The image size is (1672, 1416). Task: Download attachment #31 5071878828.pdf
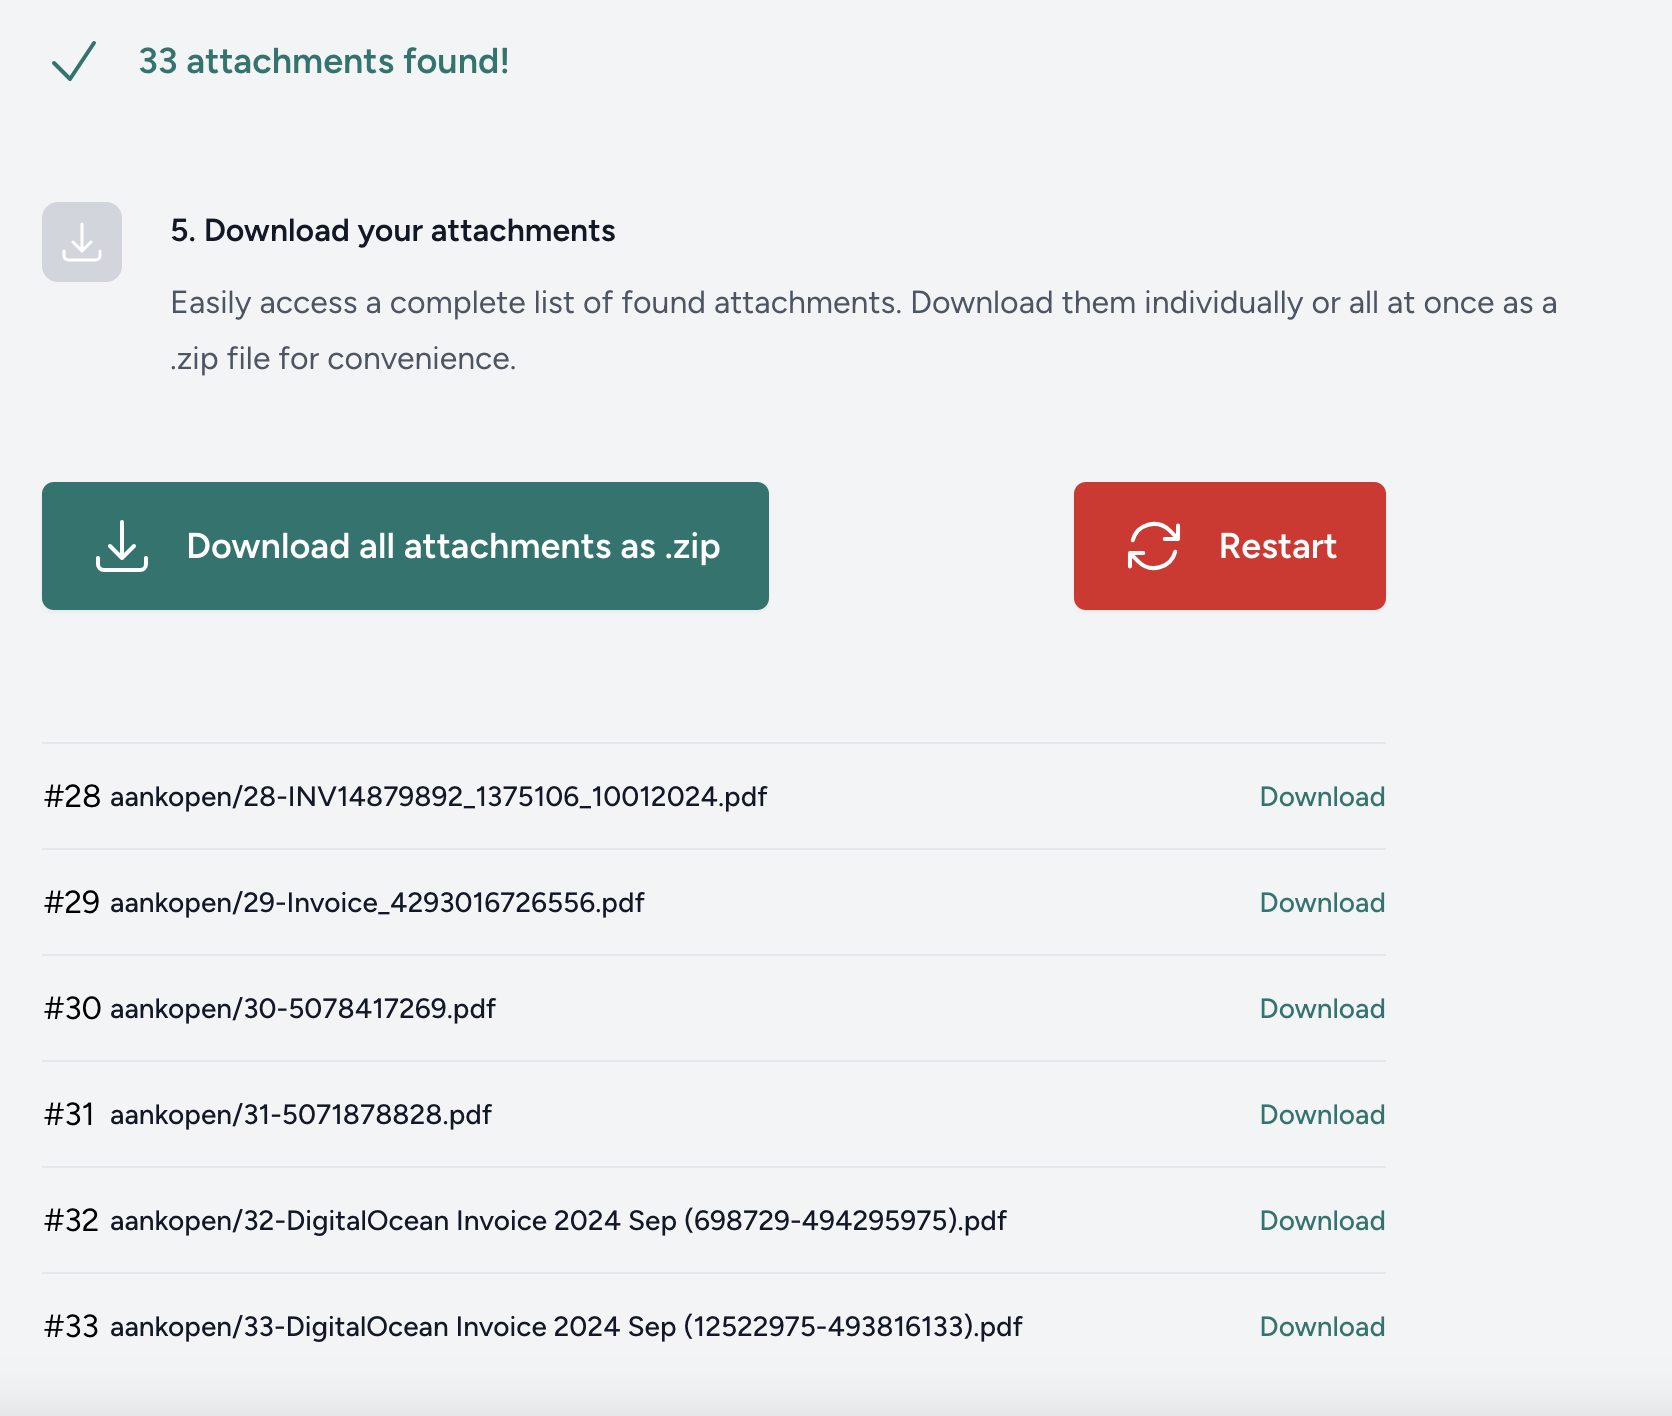1322,1115
